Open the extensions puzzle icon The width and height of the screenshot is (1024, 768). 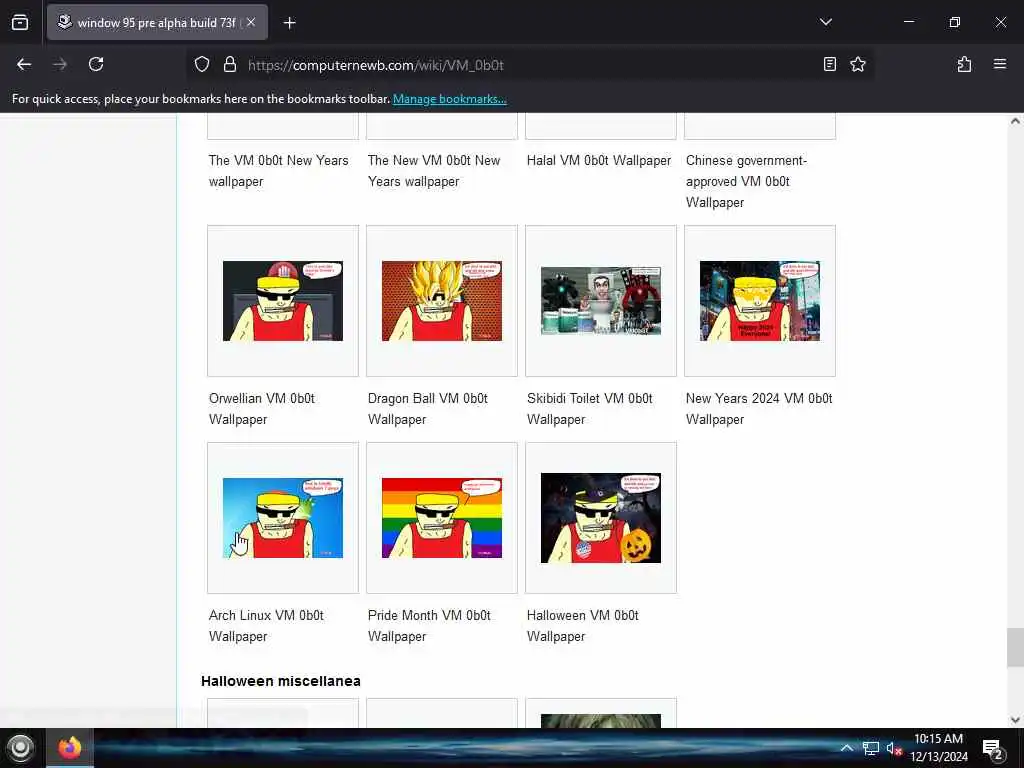coord(964,64)
